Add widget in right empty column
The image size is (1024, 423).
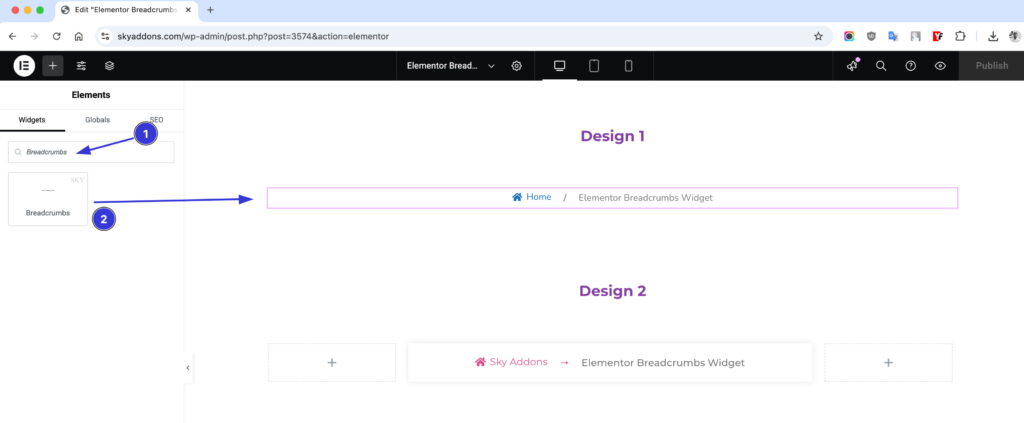pyautogui.click(x=888, y=363)
